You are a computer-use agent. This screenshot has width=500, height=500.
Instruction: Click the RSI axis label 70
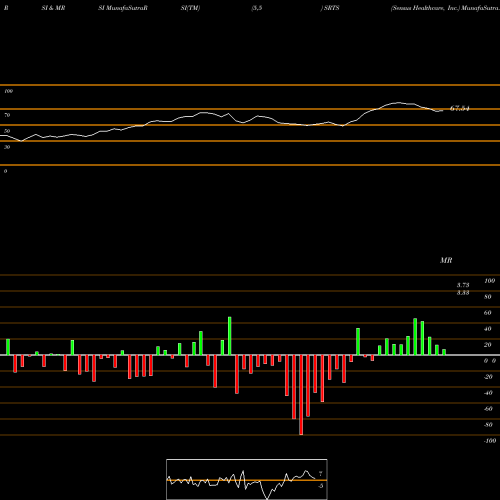7,115
